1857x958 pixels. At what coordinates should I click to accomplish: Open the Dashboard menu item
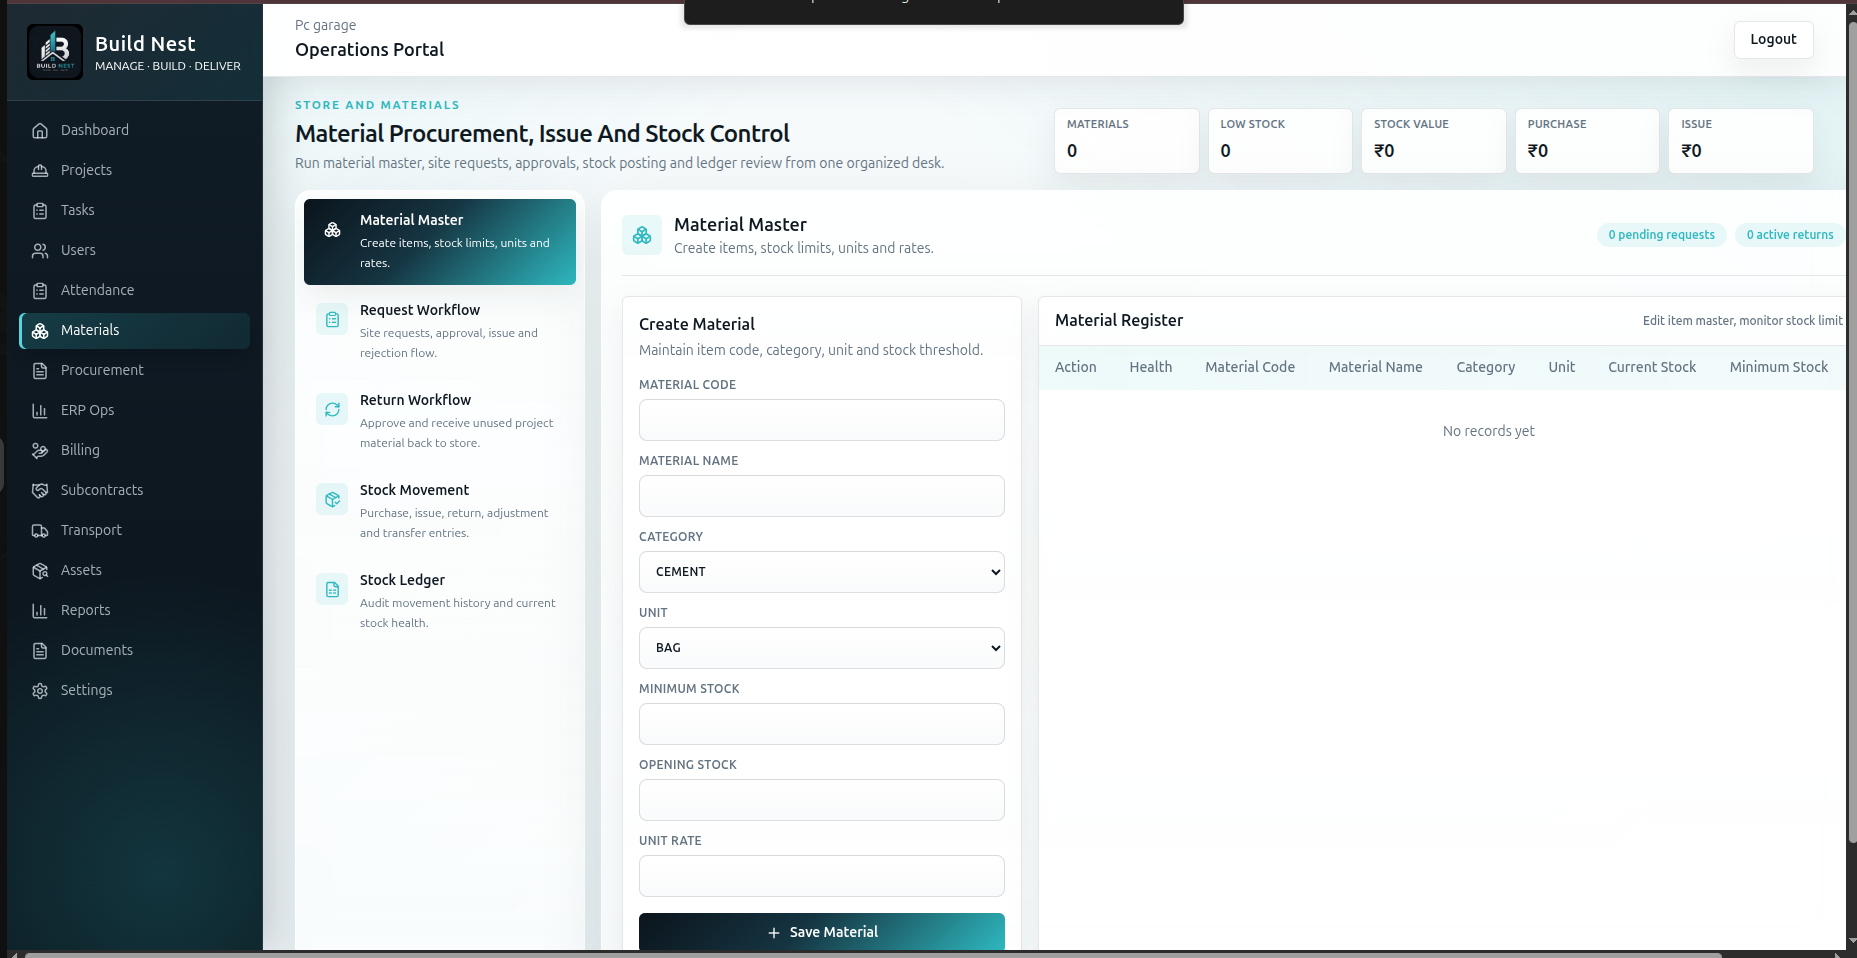(x=134, y=130)
